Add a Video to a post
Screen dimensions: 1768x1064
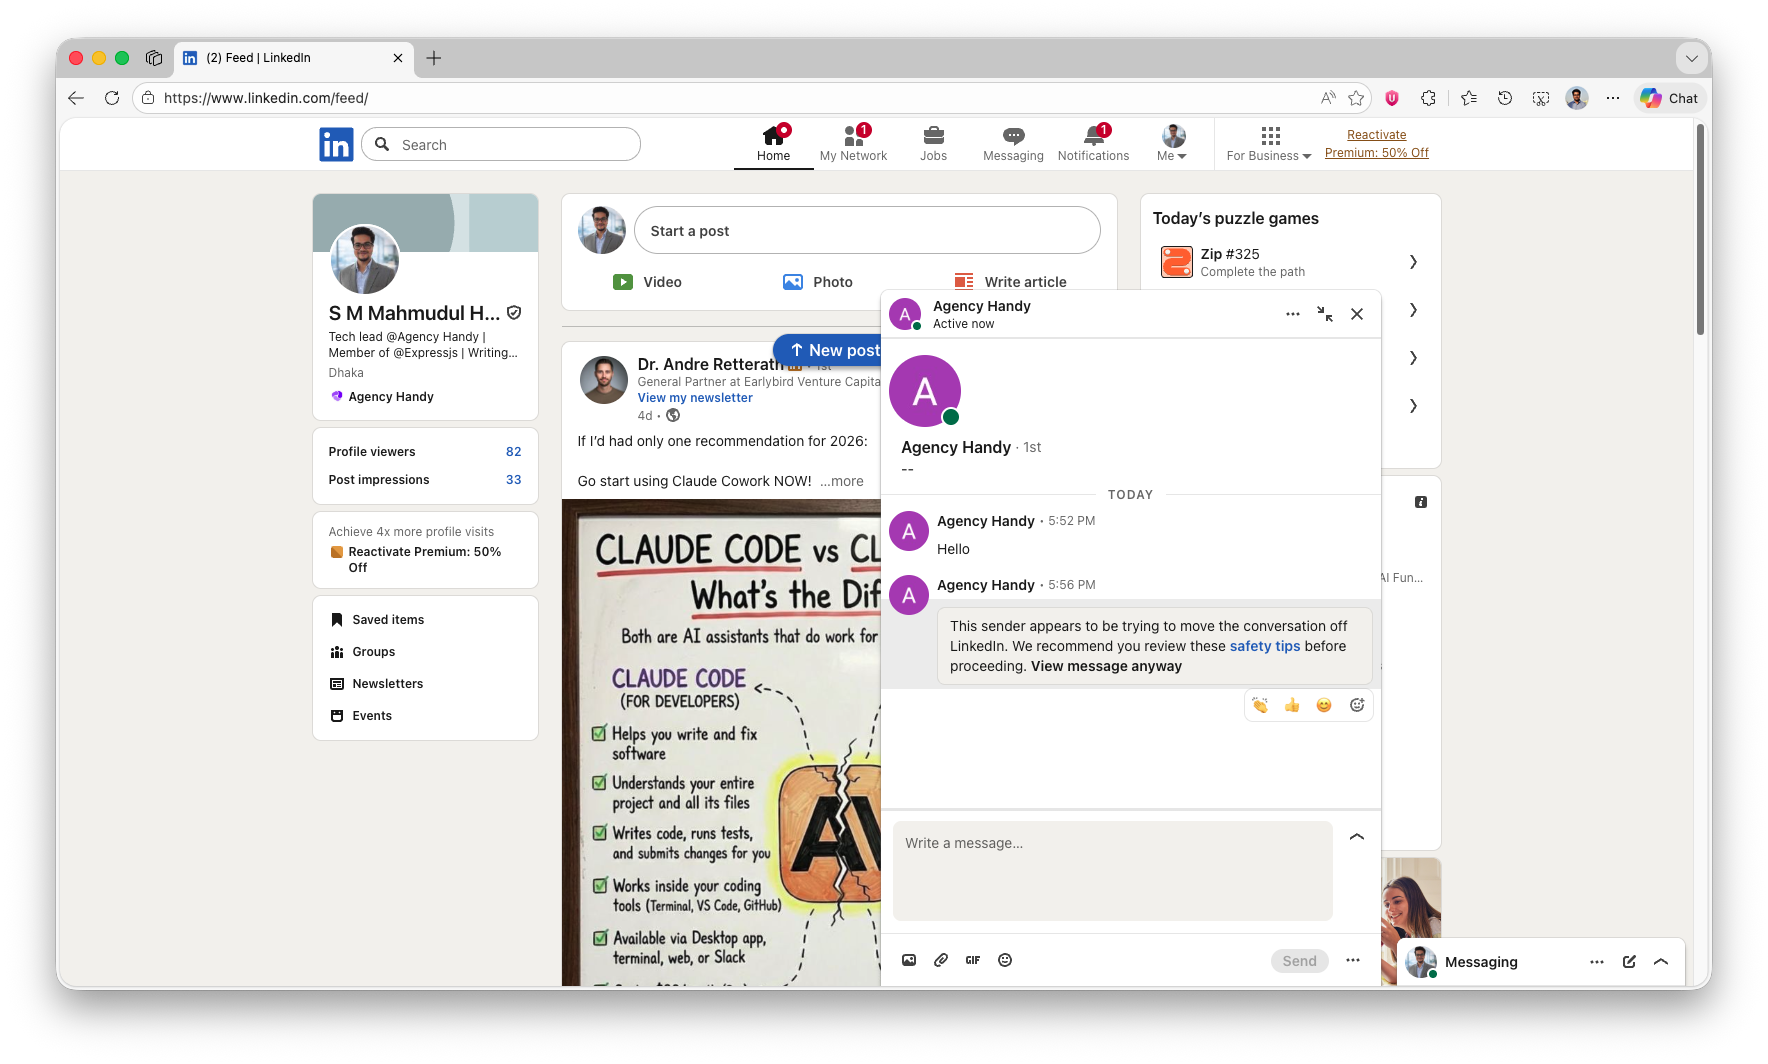(647, 282)
